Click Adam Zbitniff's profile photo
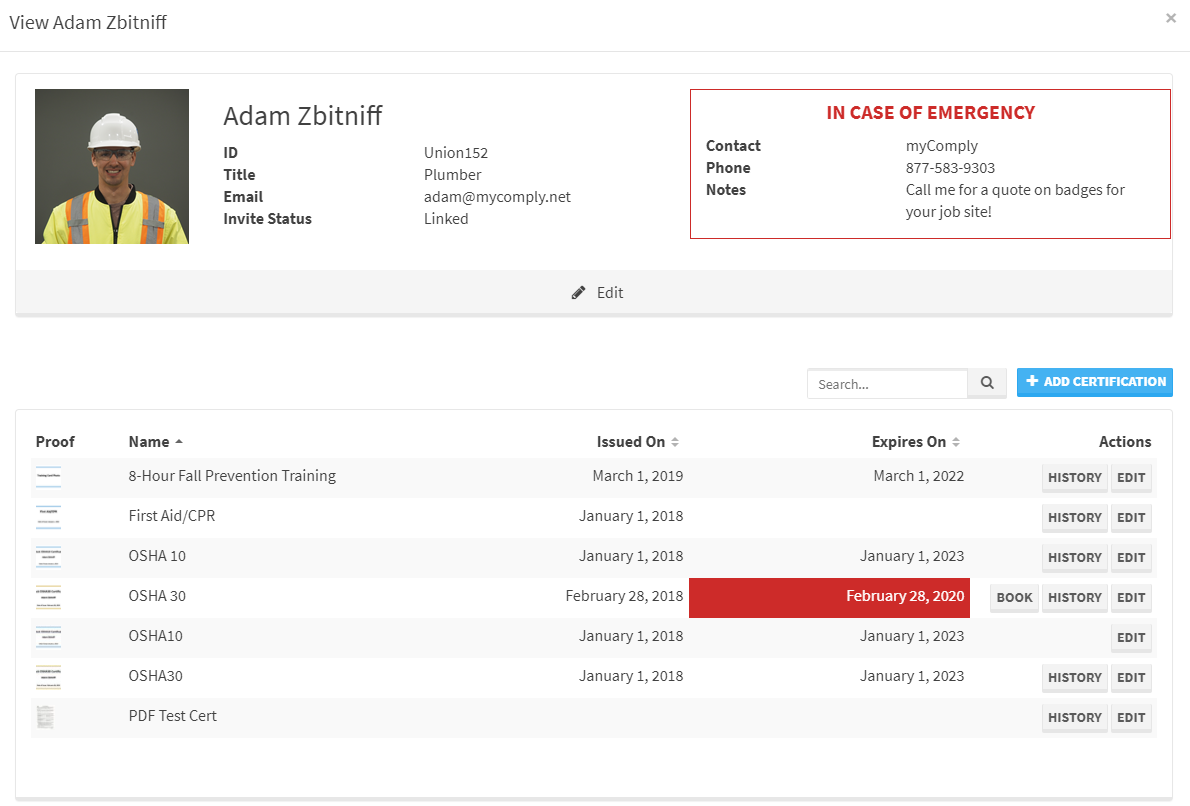 point(112,167)
